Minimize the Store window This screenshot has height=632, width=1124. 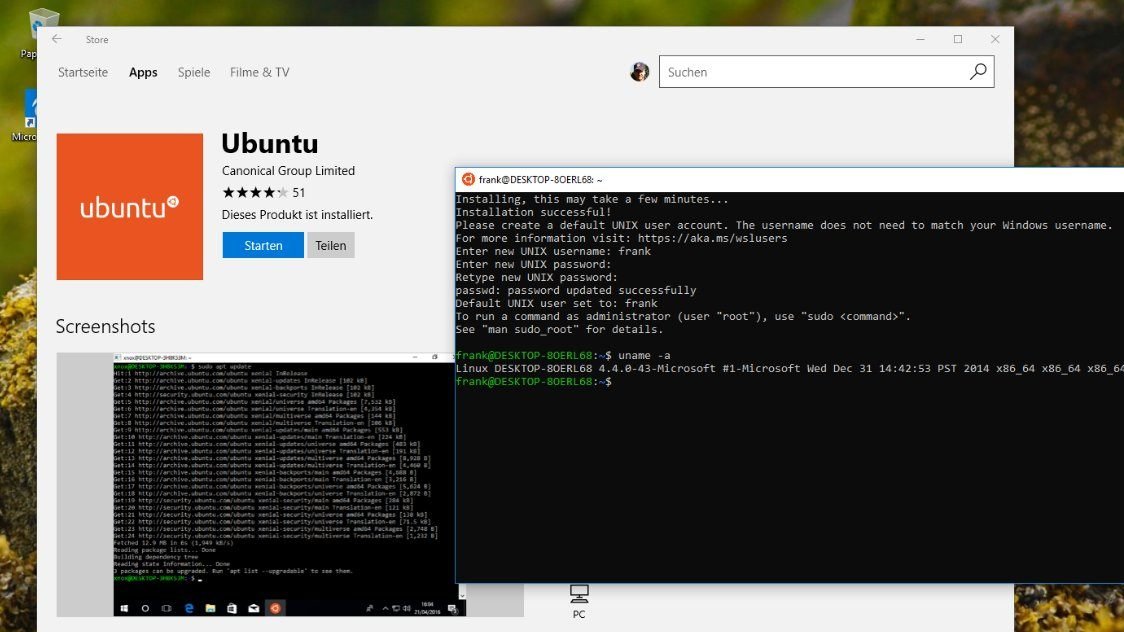coord(920,39)
